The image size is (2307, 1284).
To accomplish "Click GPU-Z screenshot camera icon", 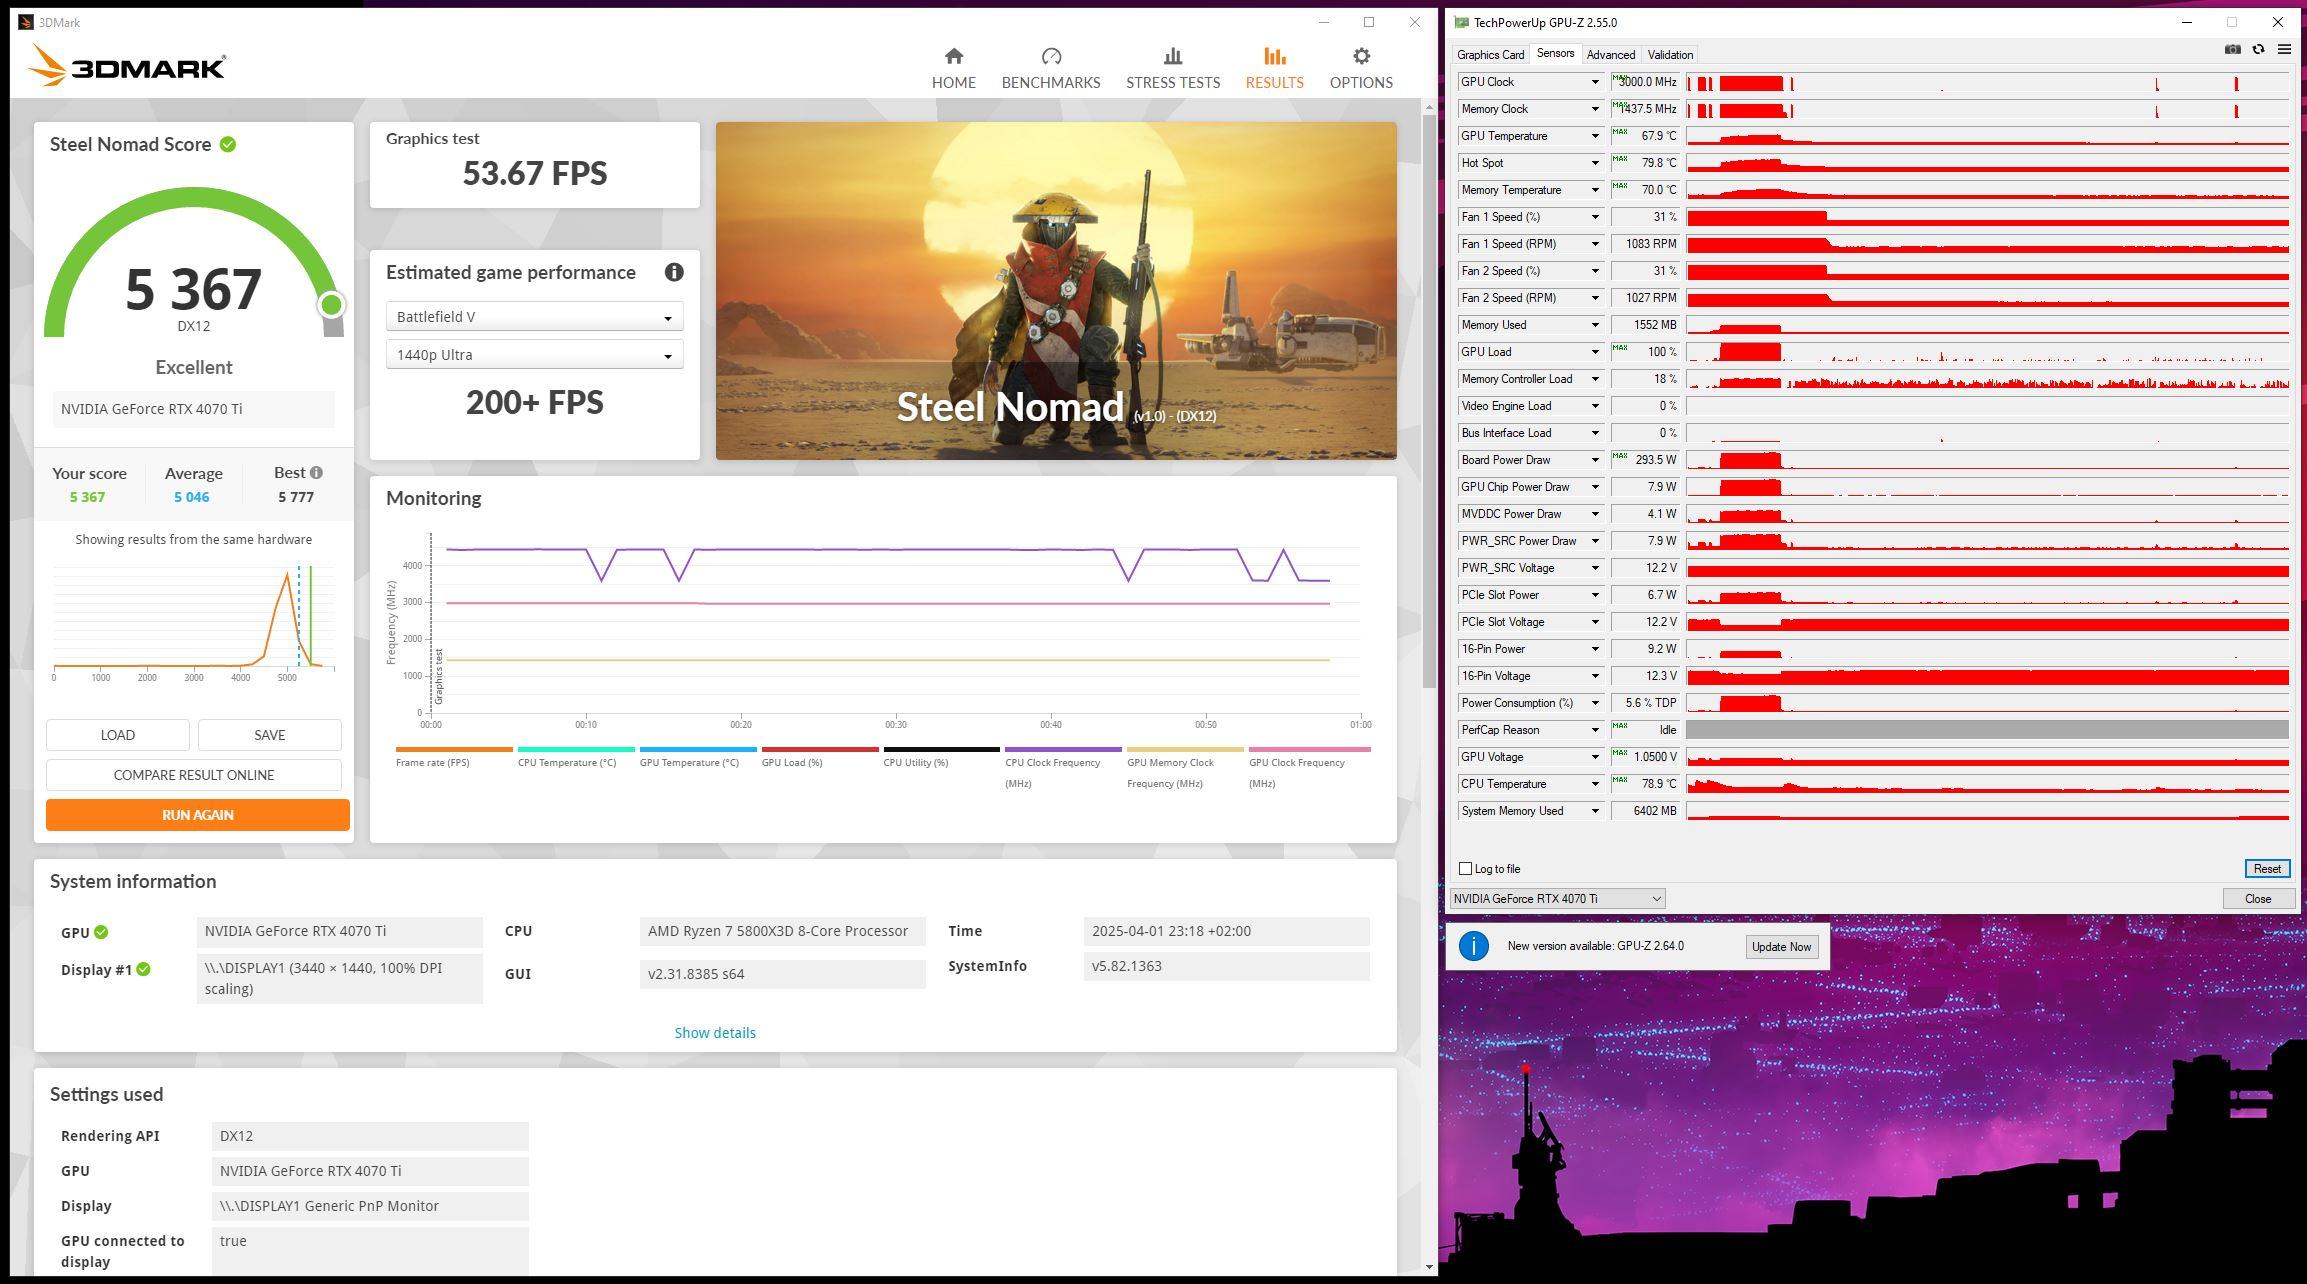I will (2232, 49).
